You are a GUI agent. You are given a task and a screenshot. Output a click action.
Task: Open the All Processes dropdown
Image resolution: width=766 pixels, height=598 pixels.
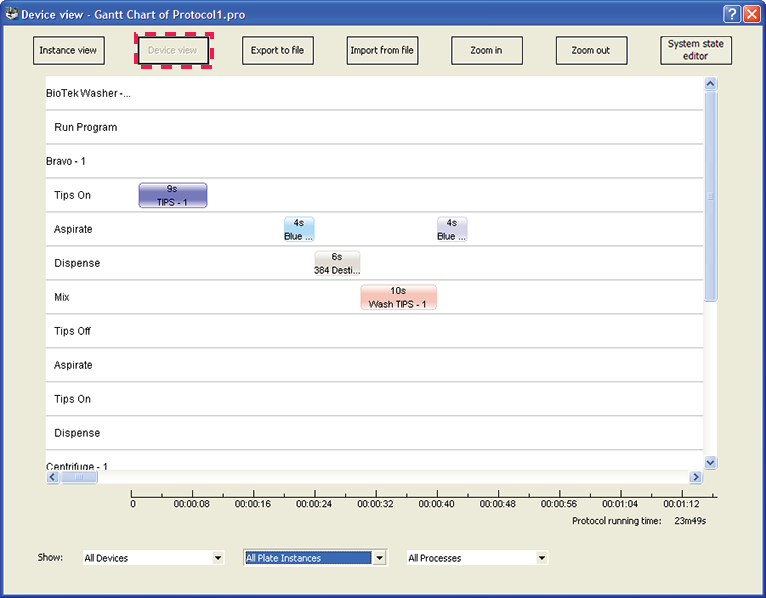pos(541,558)
